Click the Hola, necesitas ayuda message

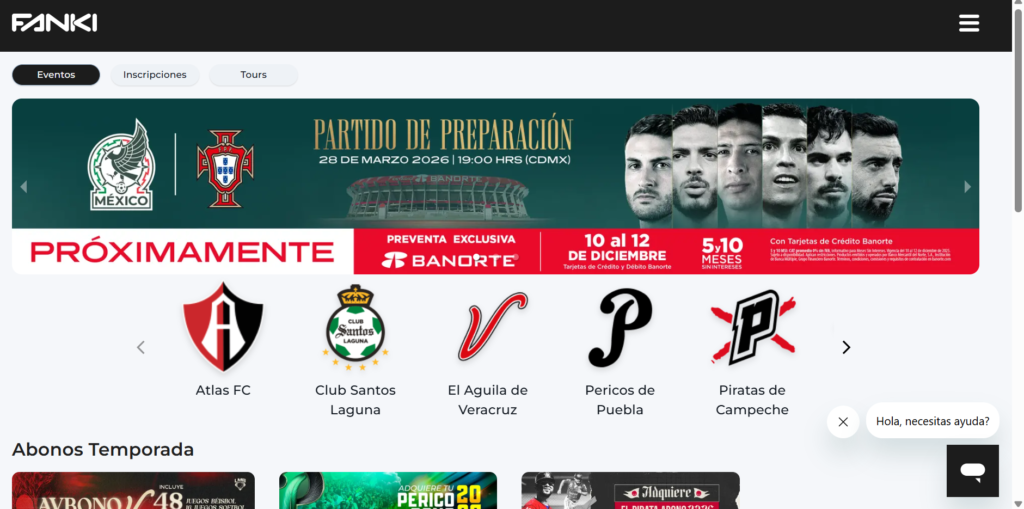(933, 421)
